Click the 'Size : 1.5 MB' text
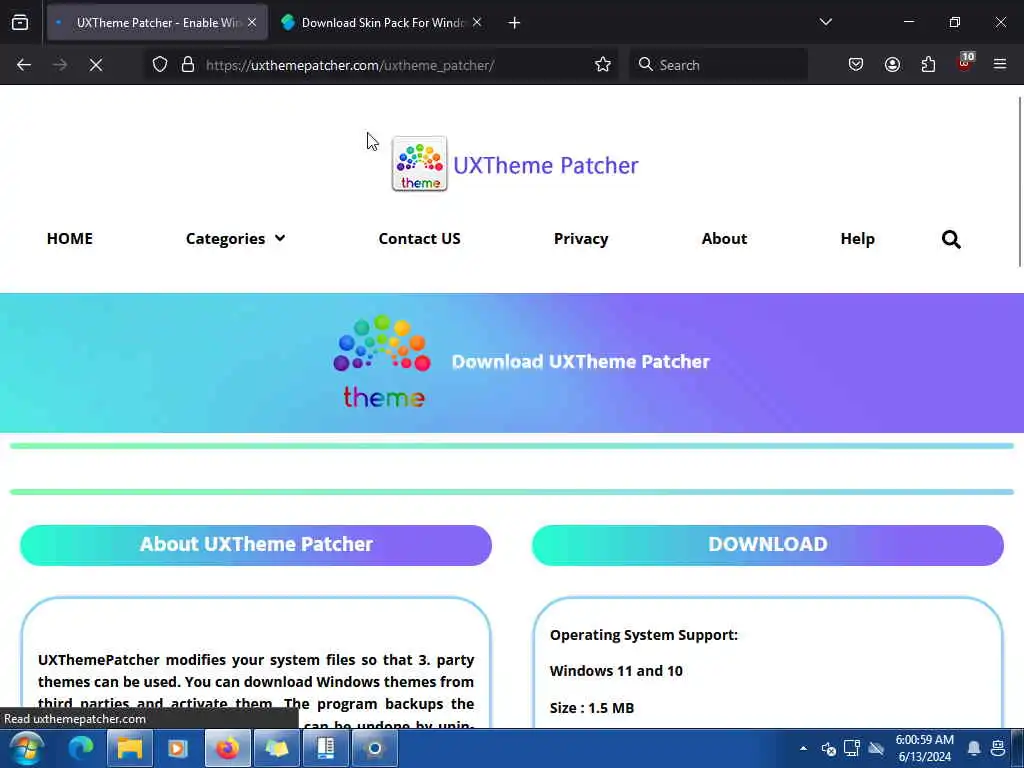Viewport: 1024px width, 768px height. pyautogui.click(x=592, y=708)
